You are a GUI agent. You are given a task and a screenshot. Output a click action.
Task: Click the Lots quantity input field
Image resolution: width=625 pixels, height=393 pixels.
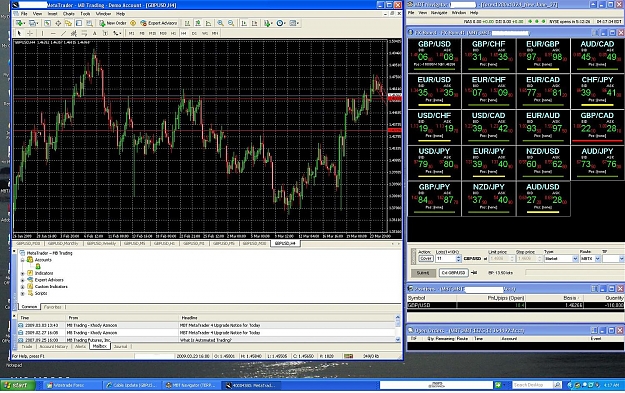click(446, 259)
